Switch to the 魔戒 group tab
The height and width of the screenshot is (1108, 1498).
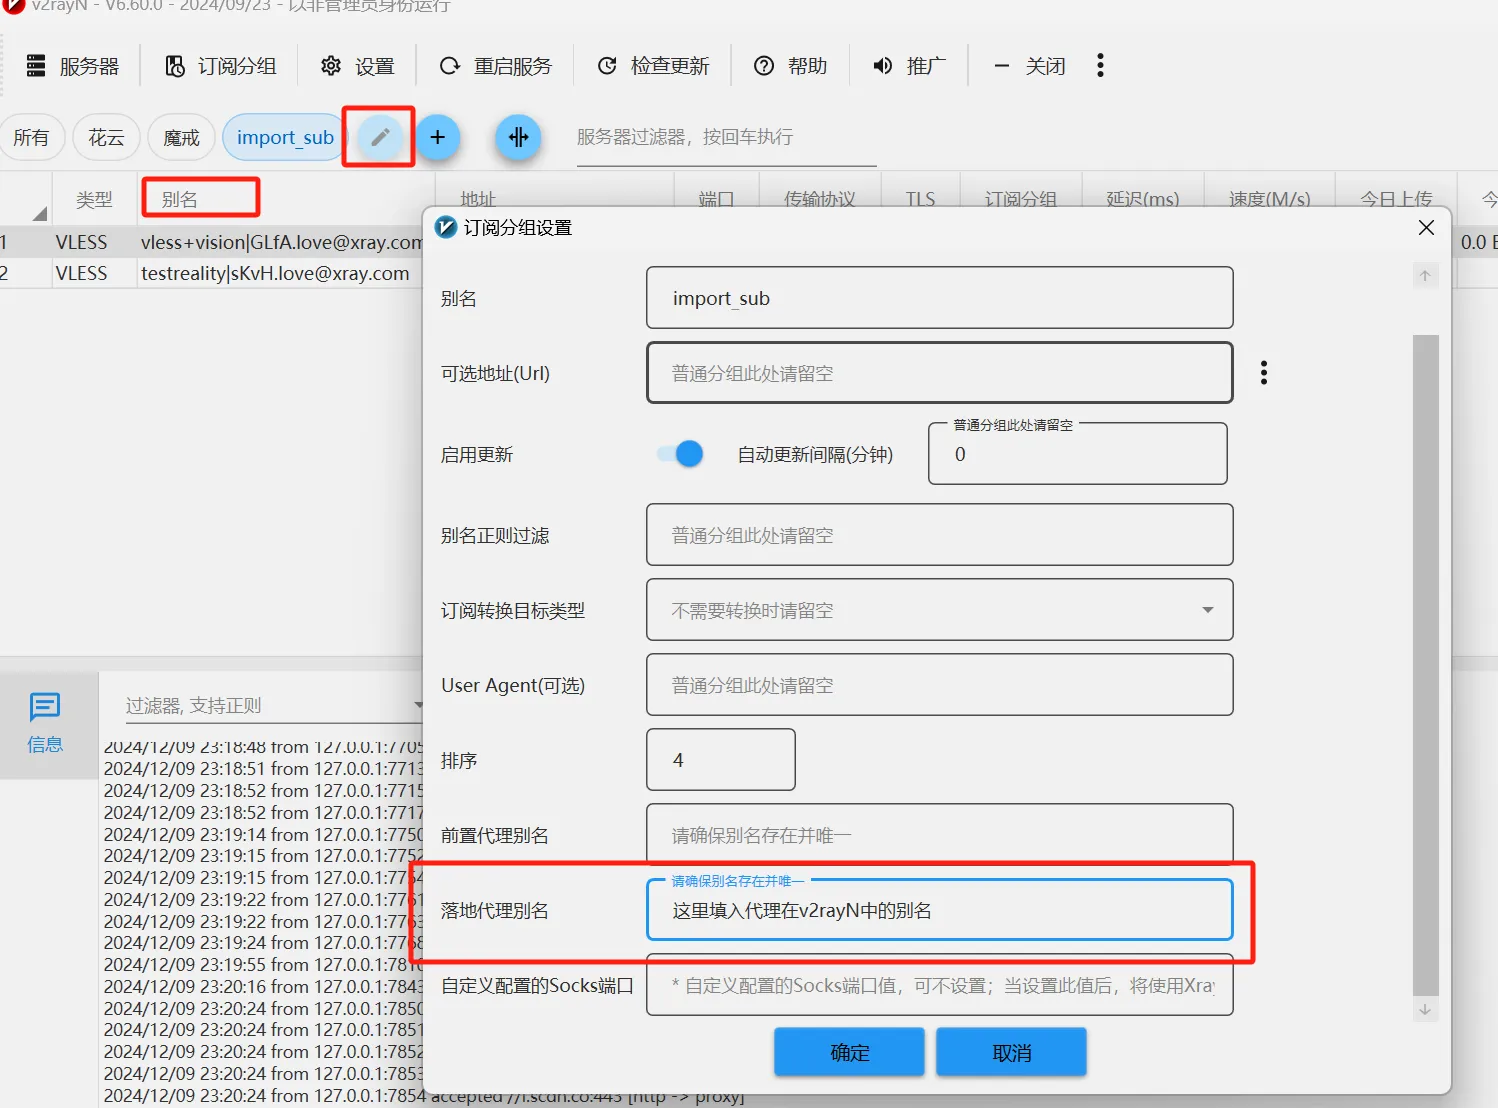(181, 137)
